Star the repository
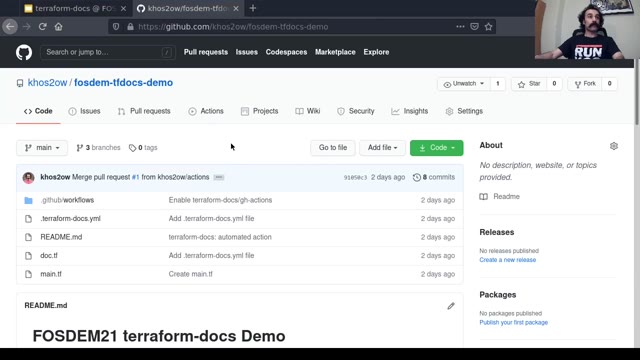Image resolution: width=640 pixels, height=360 pixels. click(529, 84)
